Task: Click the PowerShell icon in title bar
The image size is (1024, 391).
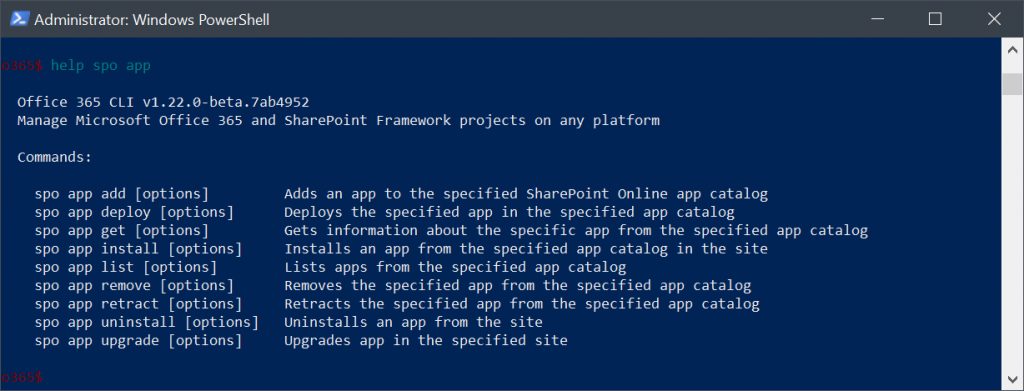Action: [18, 19]
